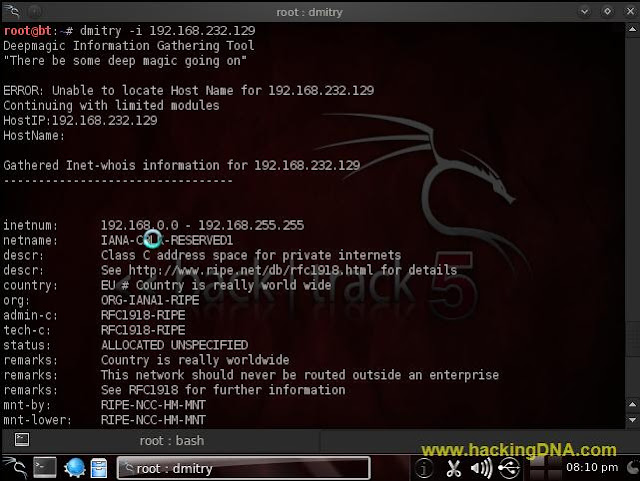This screenshot has height=481, width=640.
Task: Click 'Class C address space for private internets'
Action: [x=251, y=255]
